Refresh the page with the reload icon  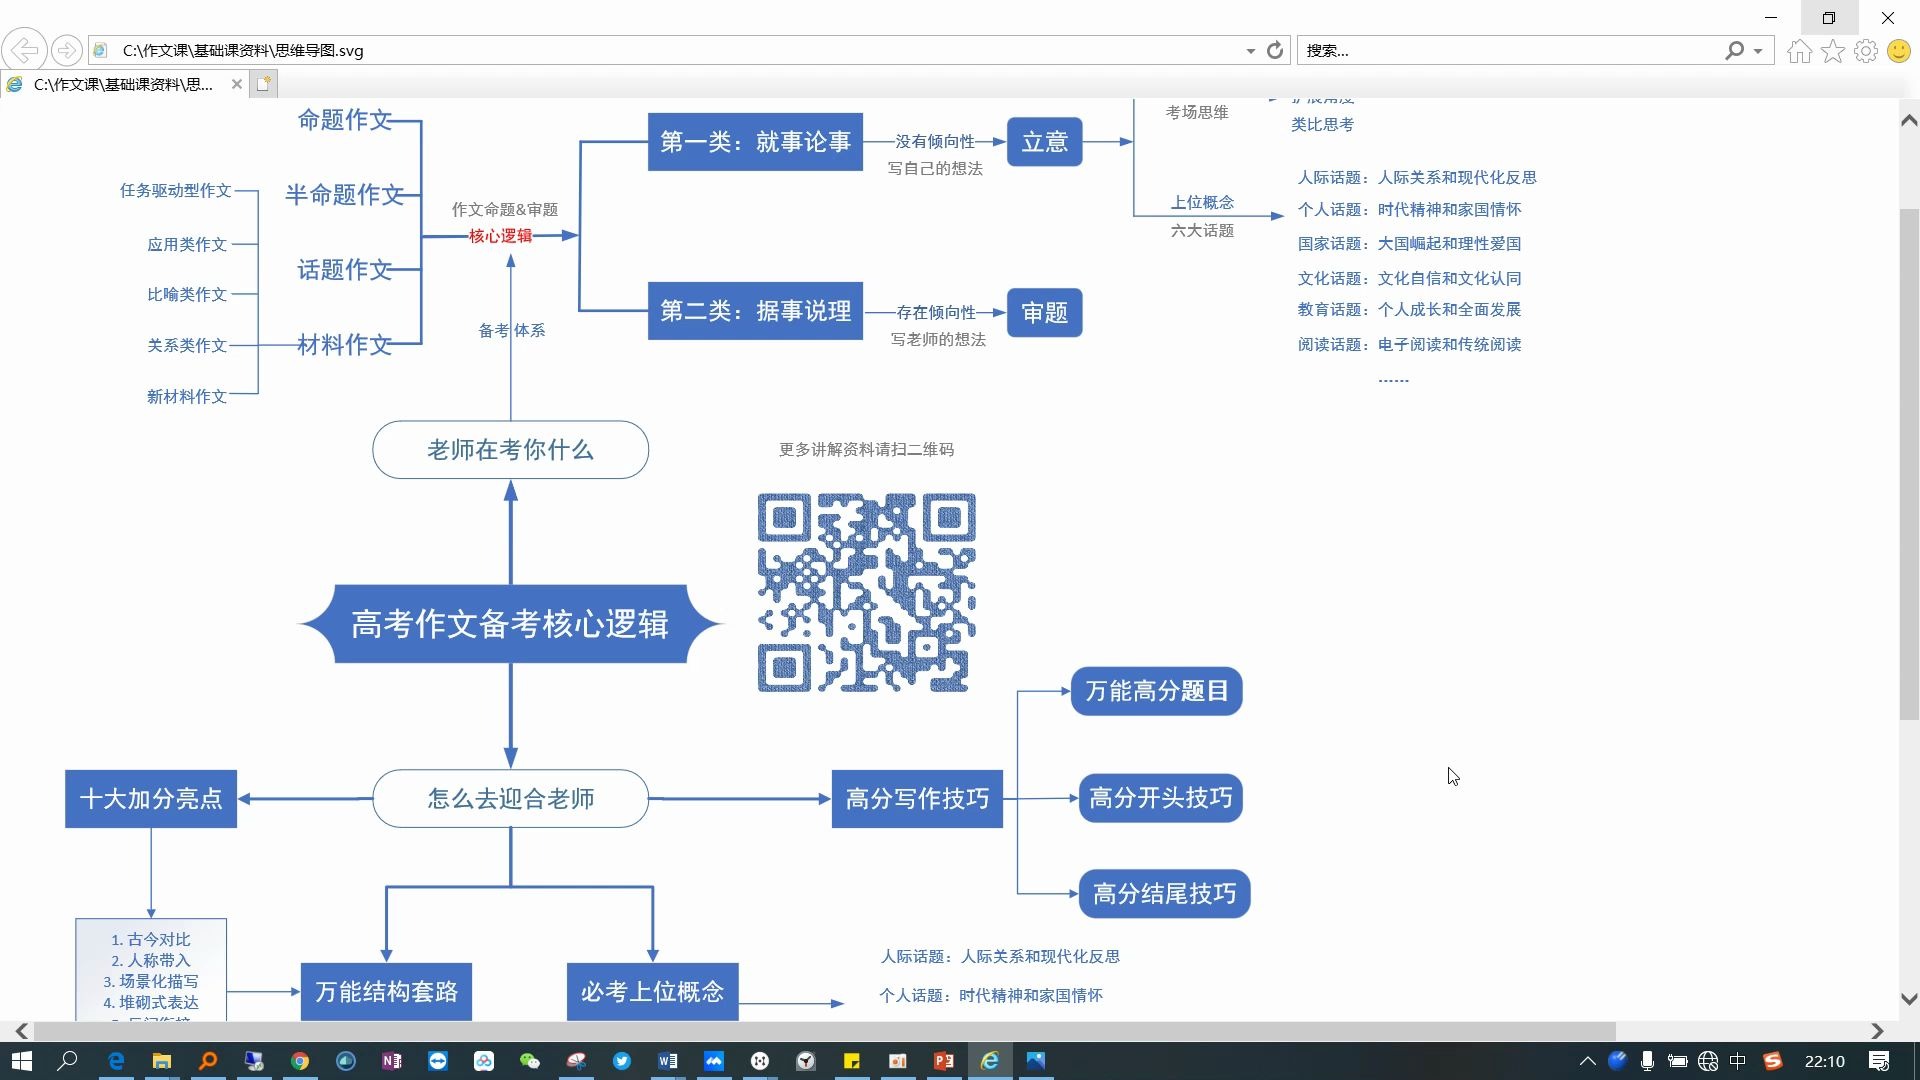1274,50
